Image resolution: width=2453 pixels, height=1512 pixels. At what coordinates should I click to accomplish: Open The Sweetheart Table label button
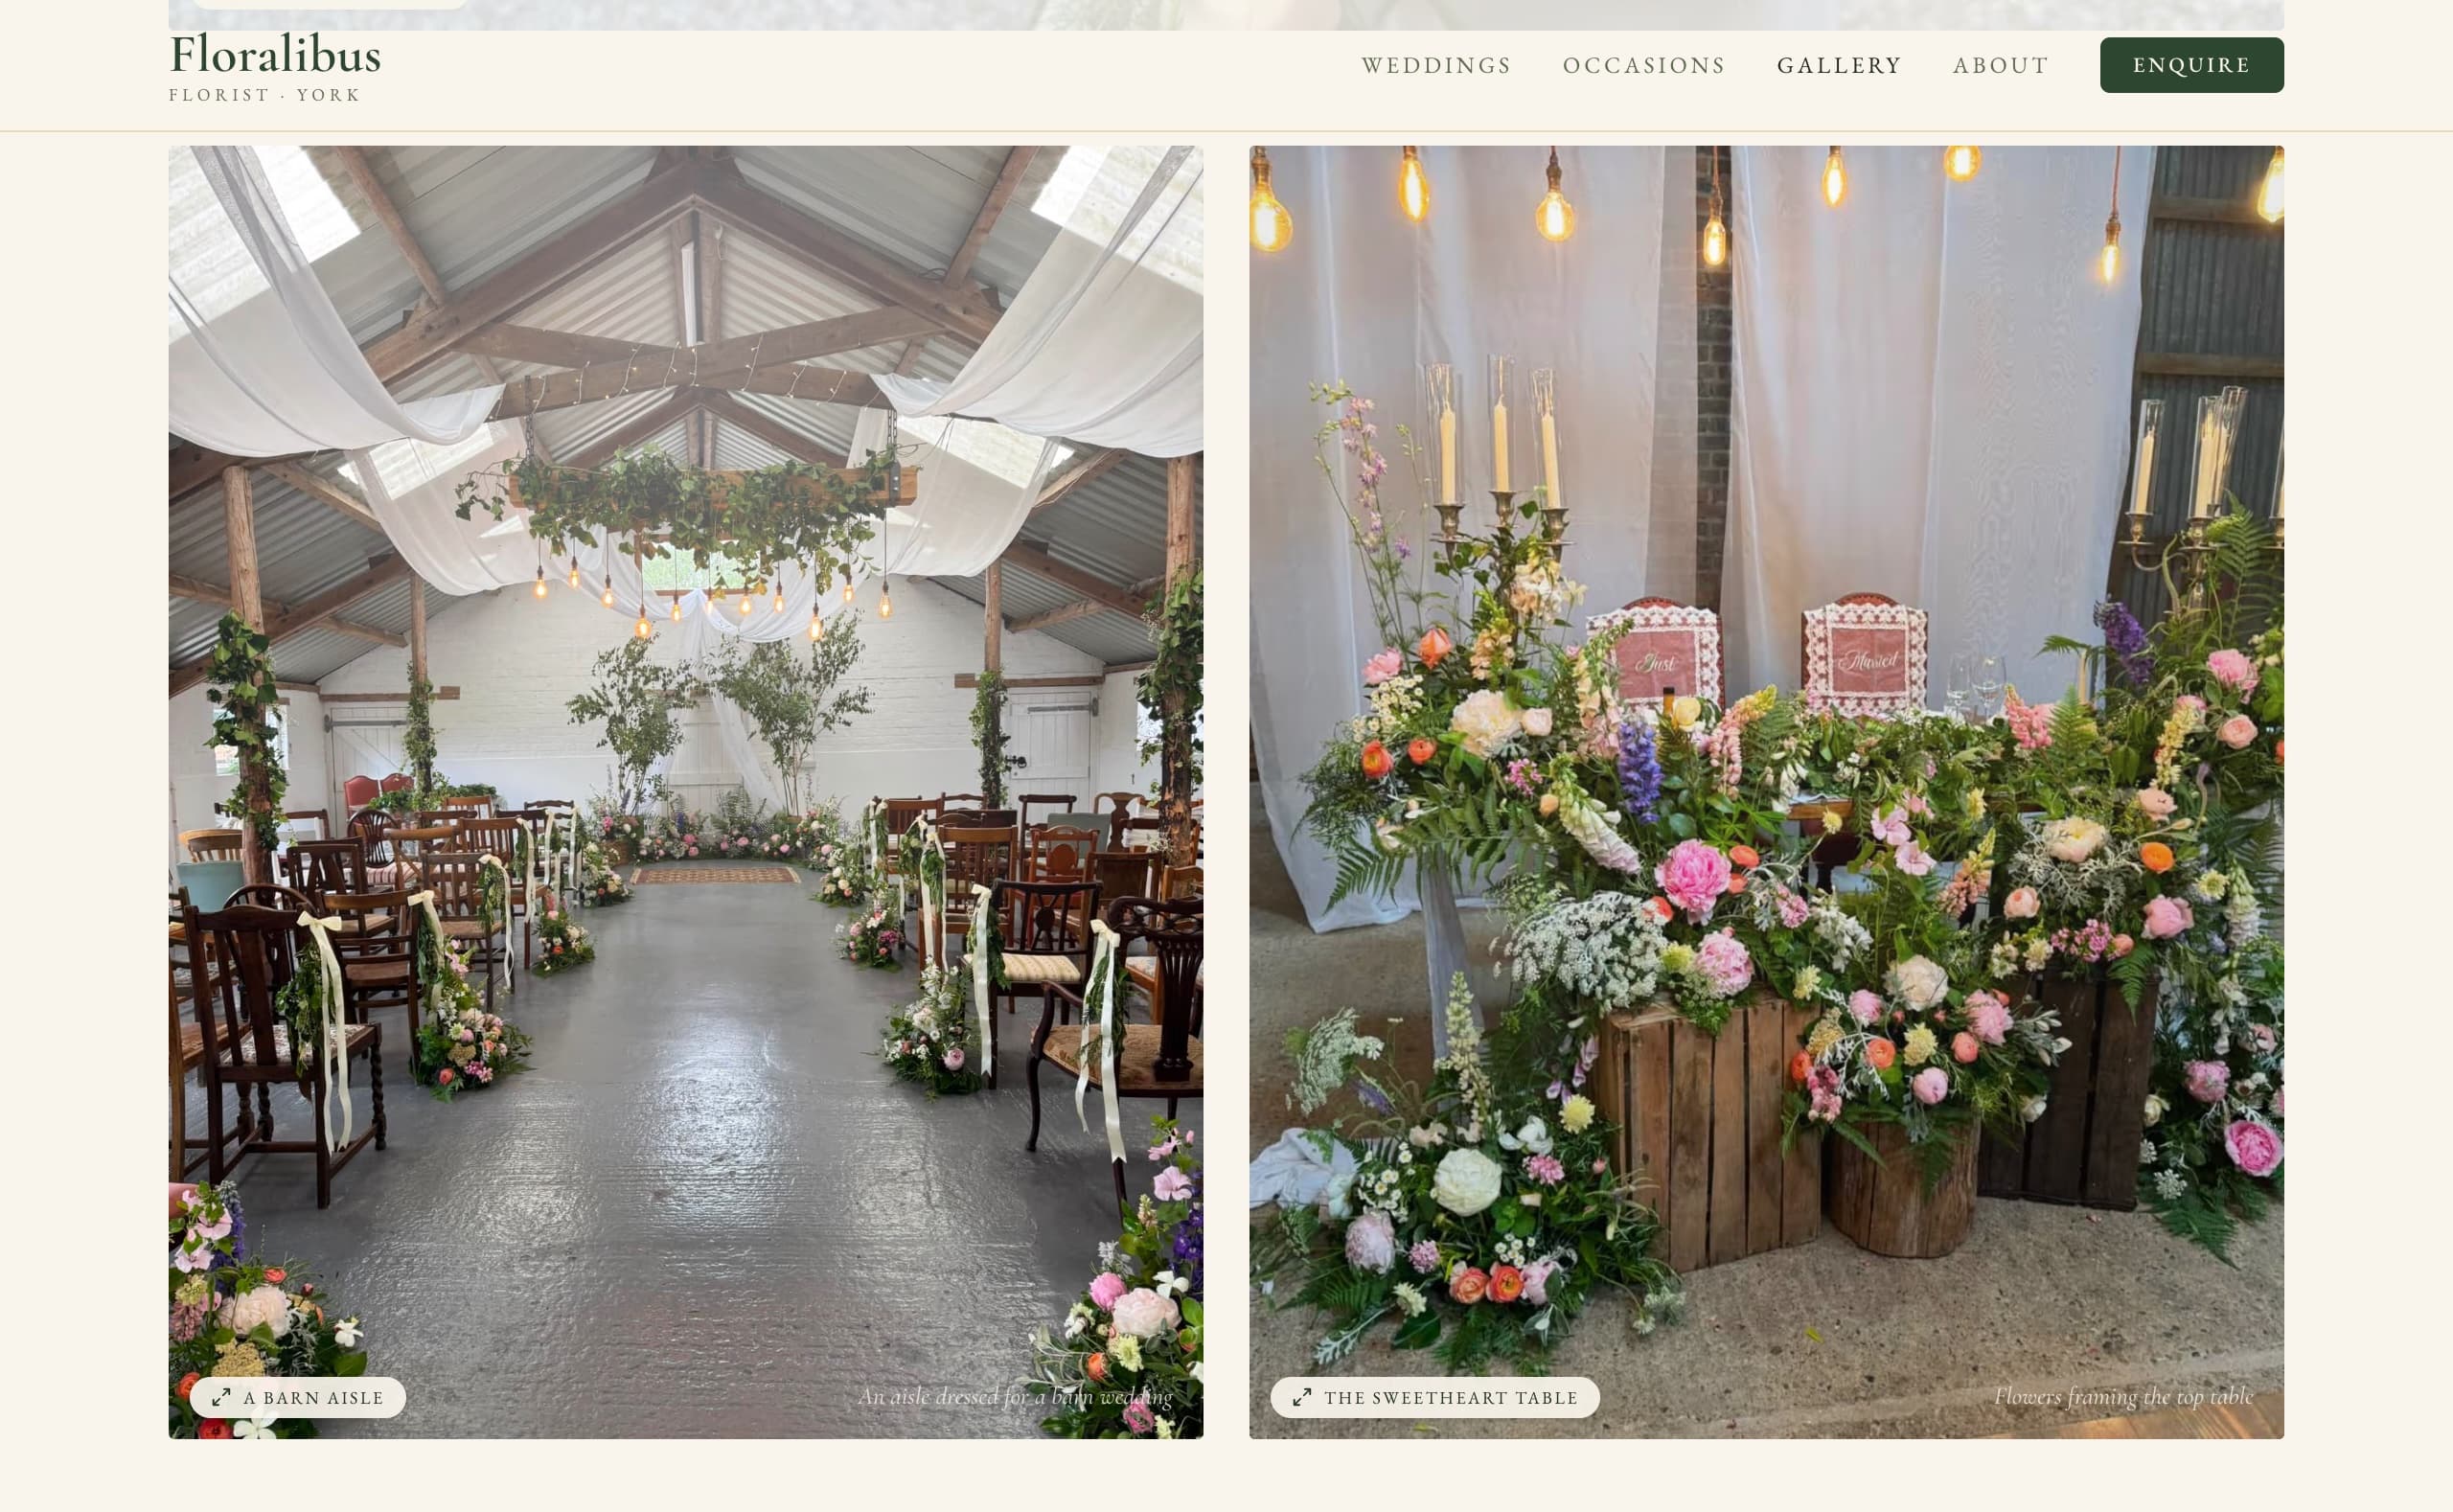(x=1435, y=1397)
